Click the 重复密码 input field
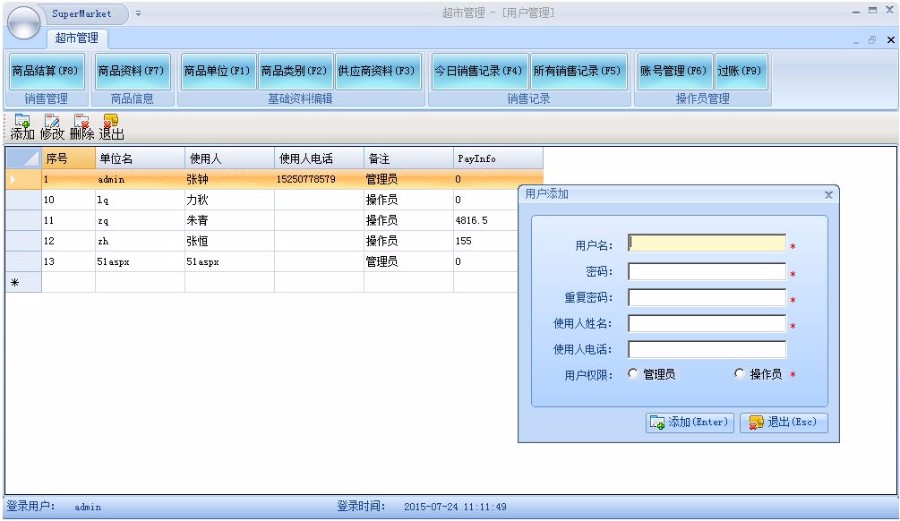The image size is (900, 521). coord(707,297)
